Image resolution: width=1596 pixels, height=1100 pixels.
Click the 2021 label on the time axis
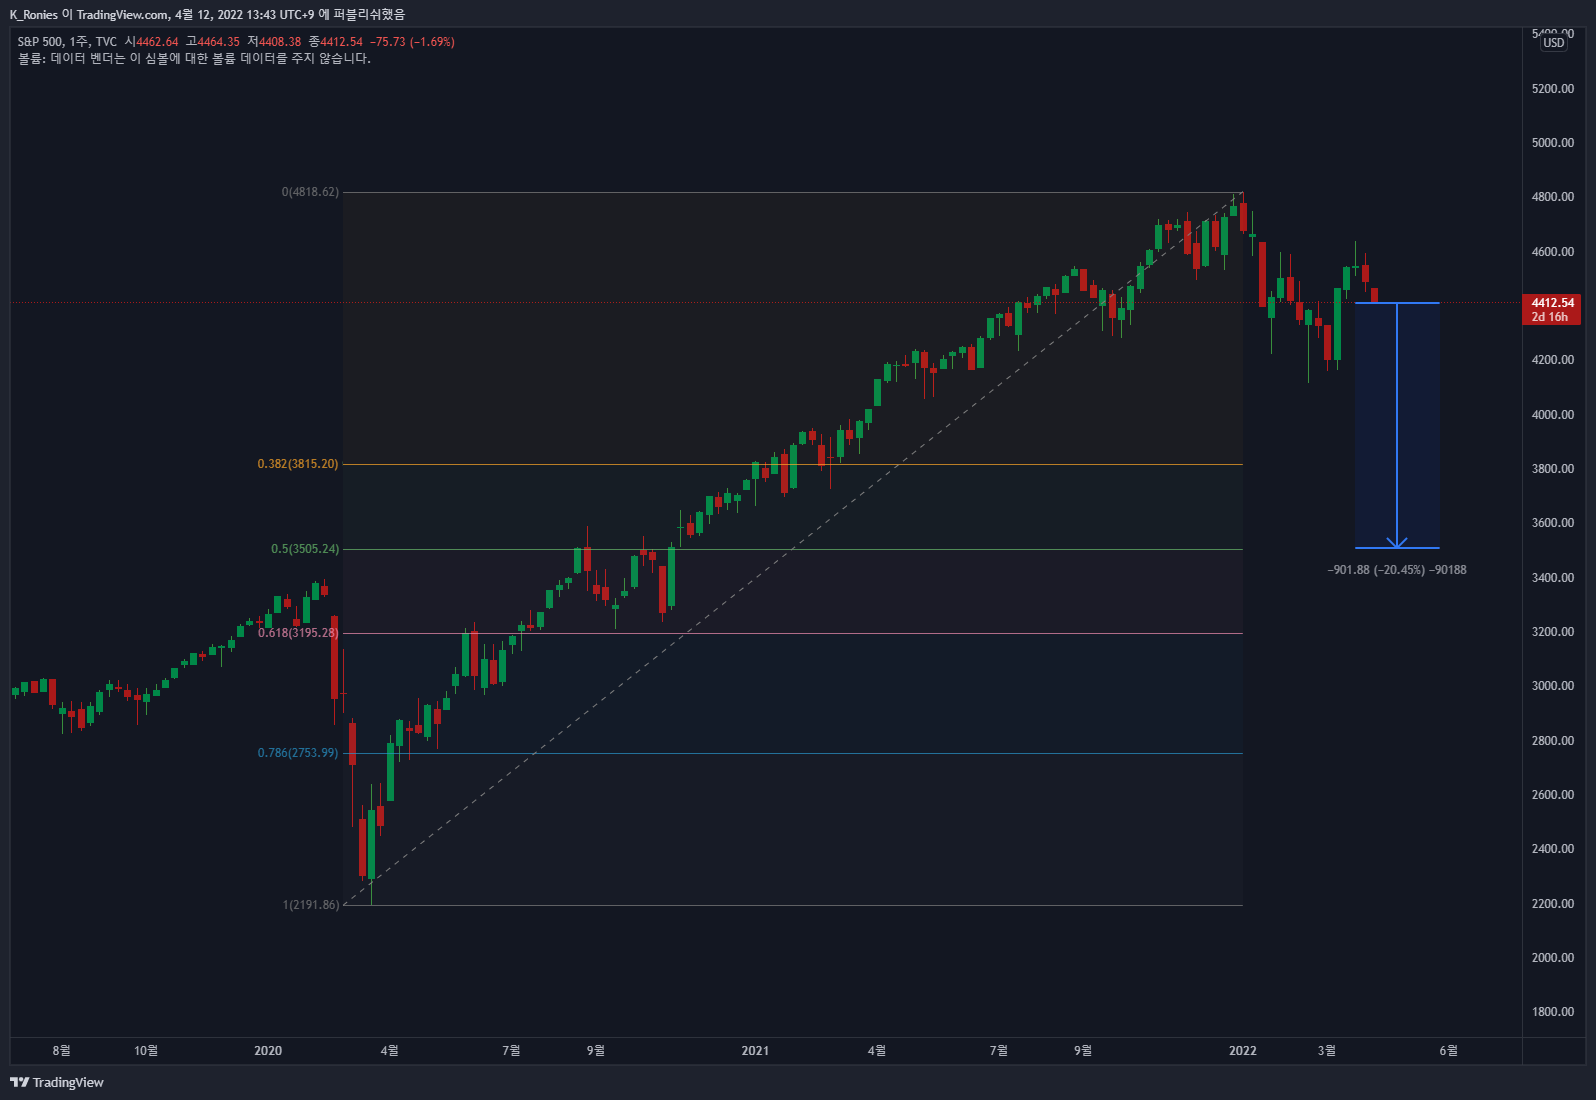click(x=755, y=1051)
